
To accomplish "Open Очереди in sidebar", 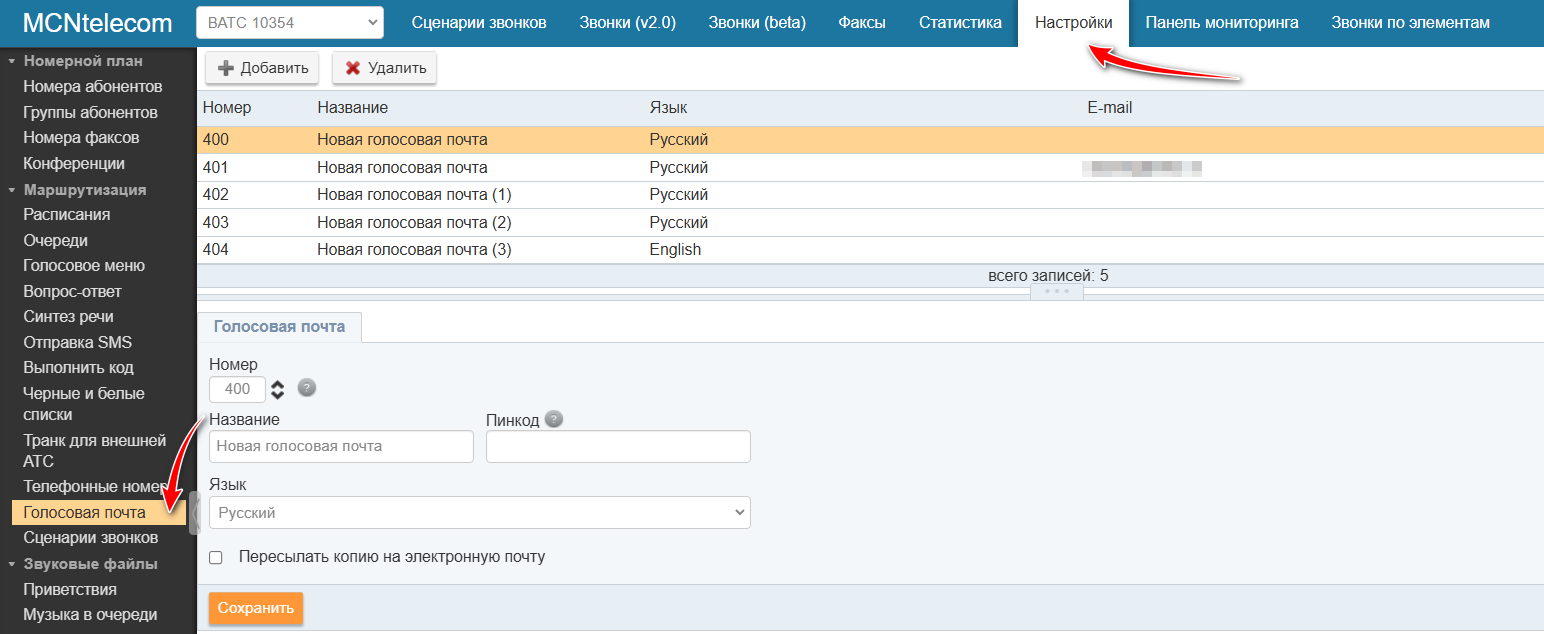I will click(56, 240).
